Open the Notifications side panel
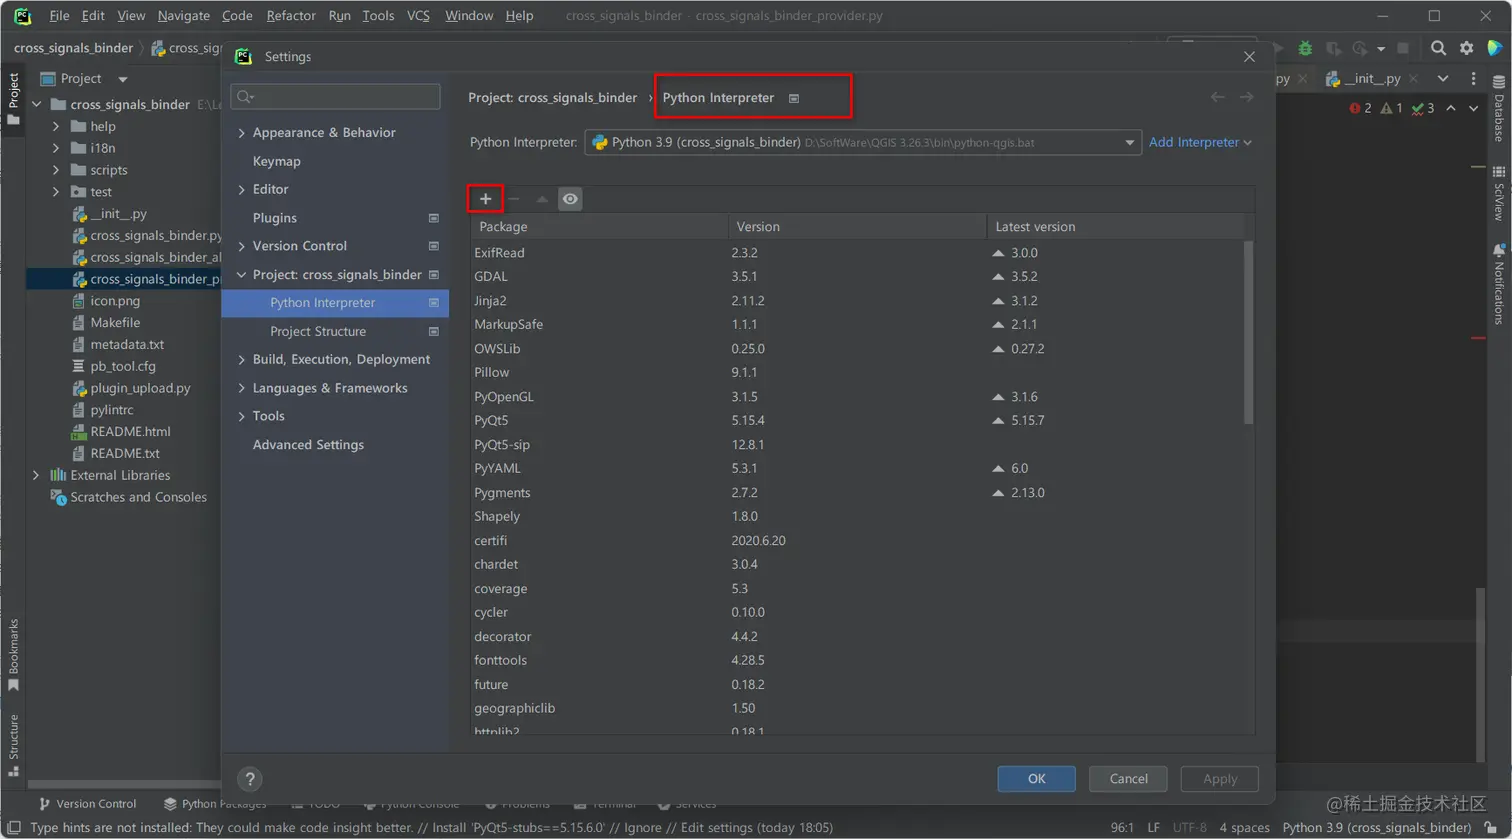 pos(1498,284)
